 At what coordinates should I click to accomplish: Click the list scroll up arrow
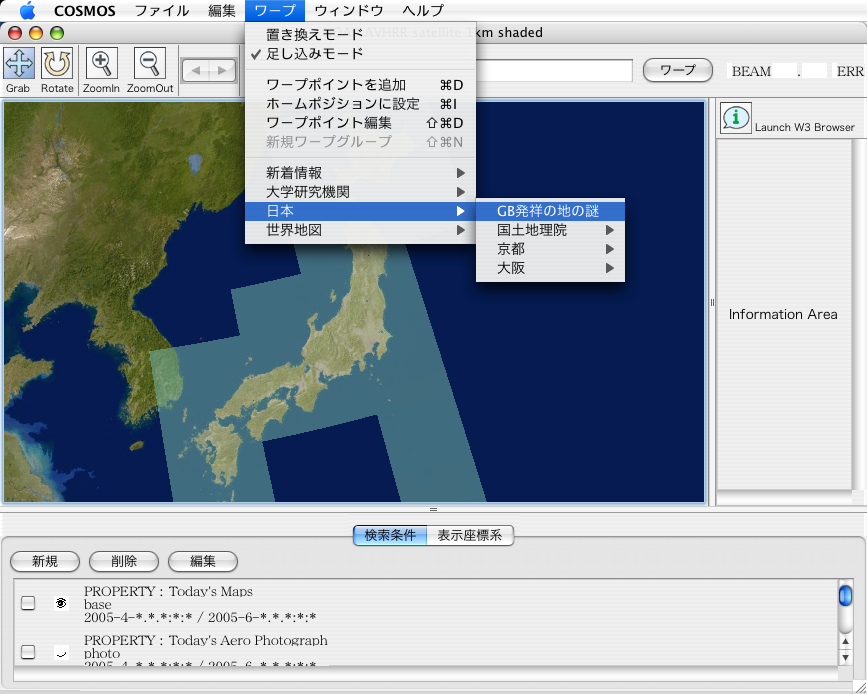[x=845, y=641]
